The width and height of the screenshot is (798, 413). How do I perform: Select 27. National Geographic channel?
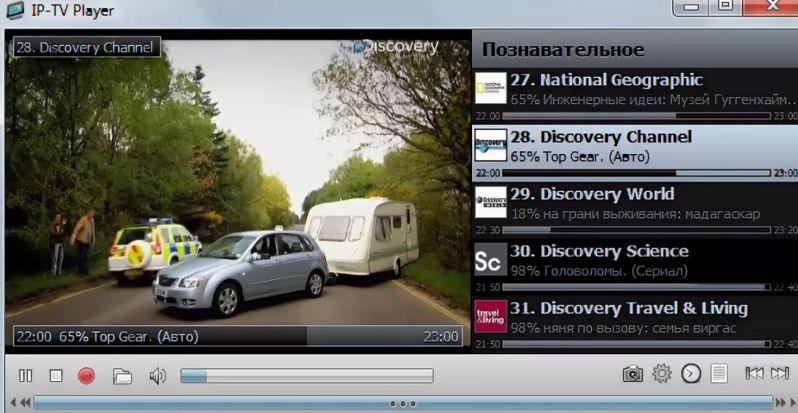[635, 96]
